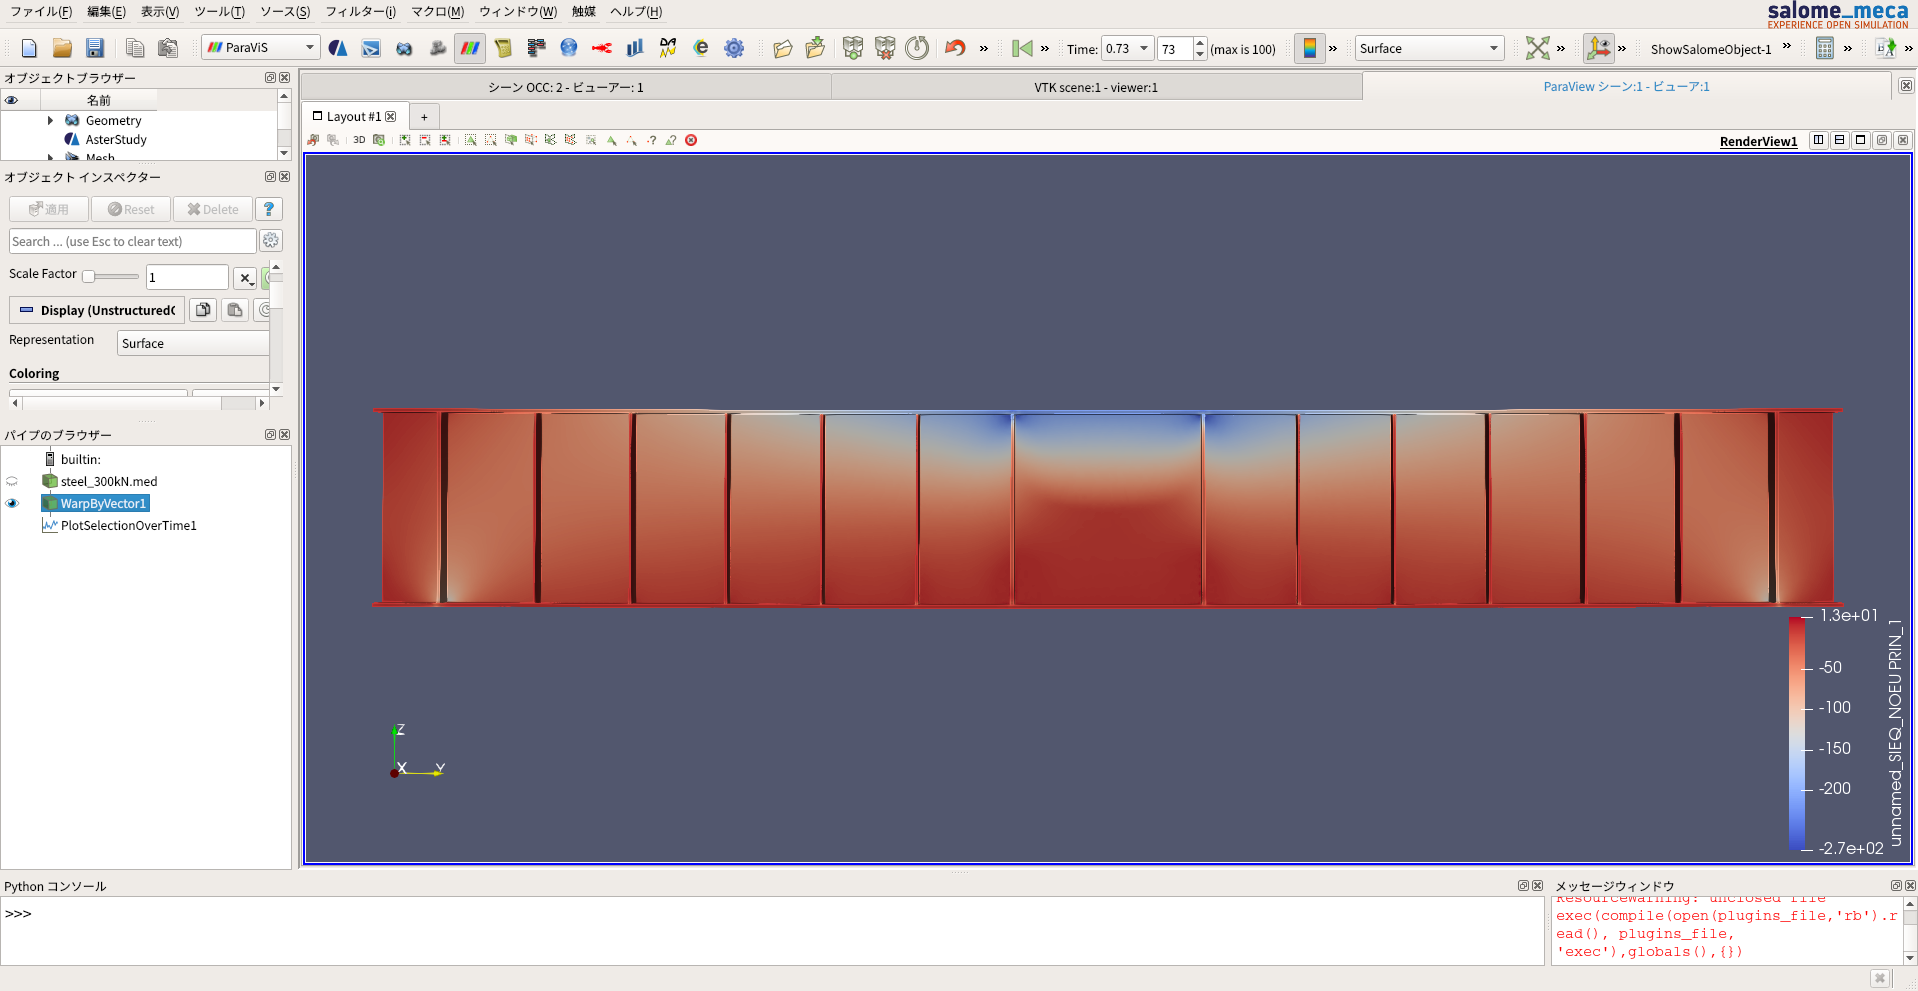Click the paste clipboard icon in main toolbar
This screenshot has width=1918, height=991.
pyautogui.click(x=168, y=48)
